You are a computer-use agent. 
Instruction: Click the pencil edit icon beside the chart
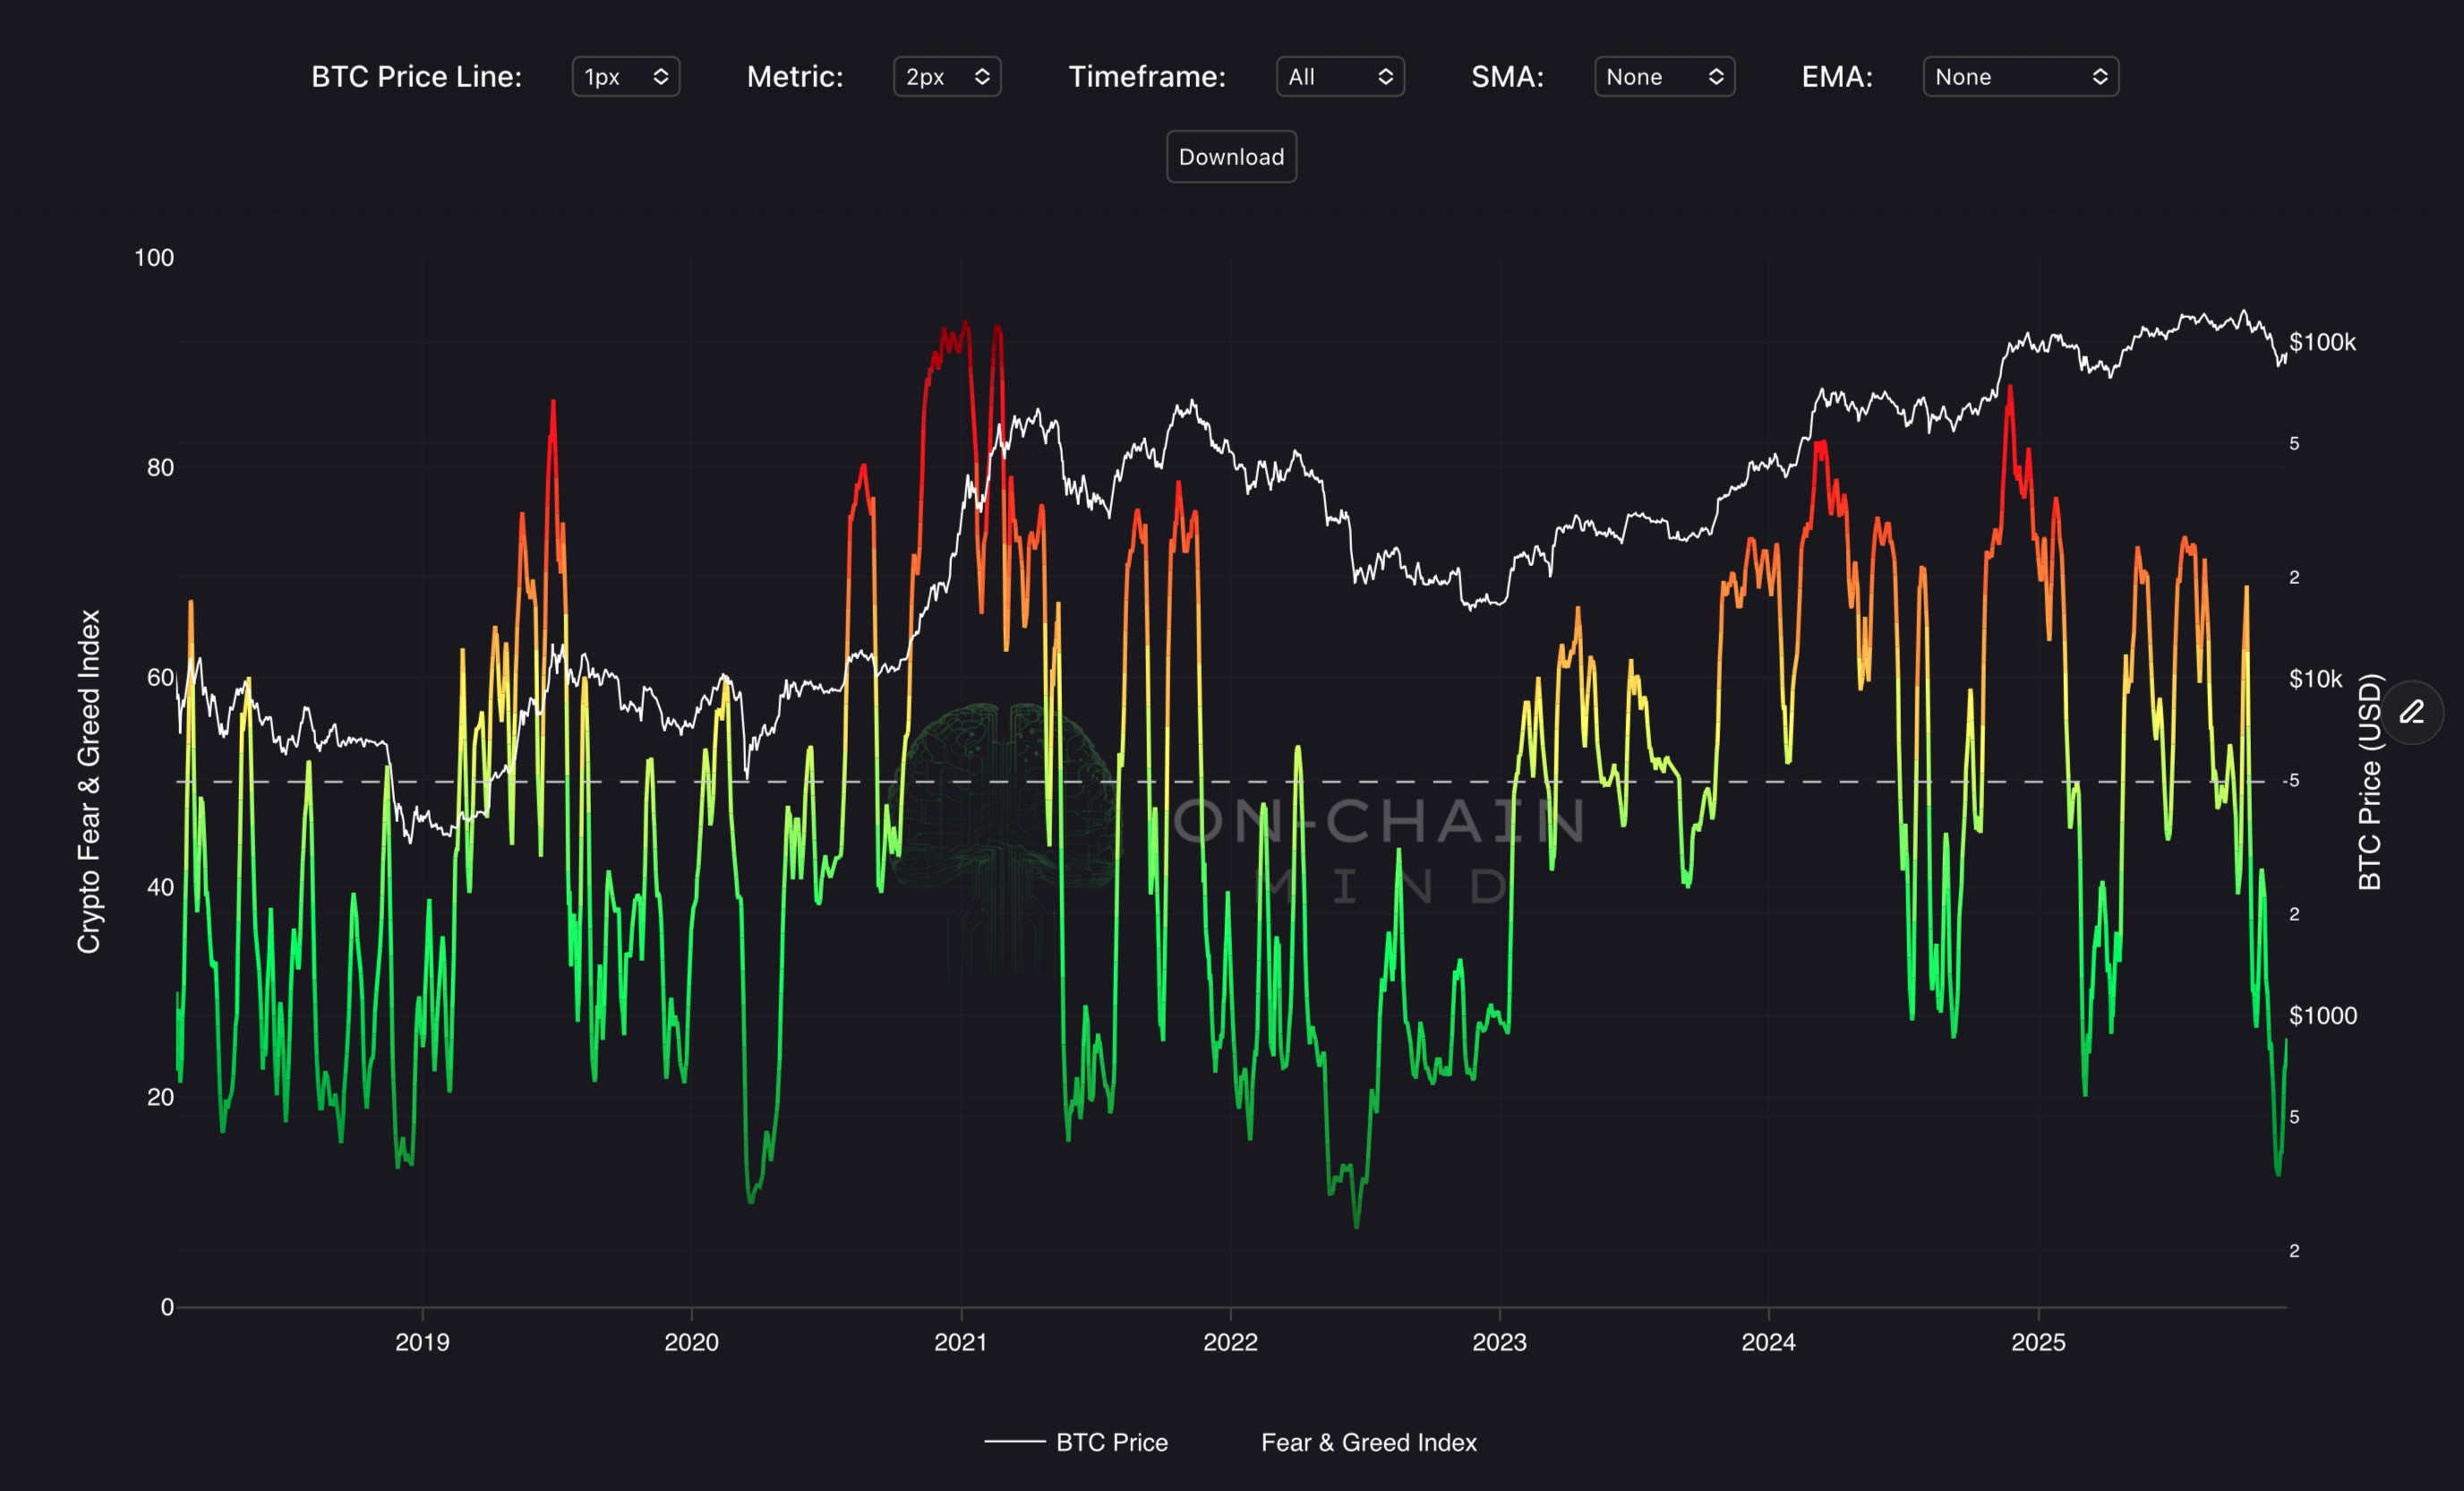[2412, 712]
